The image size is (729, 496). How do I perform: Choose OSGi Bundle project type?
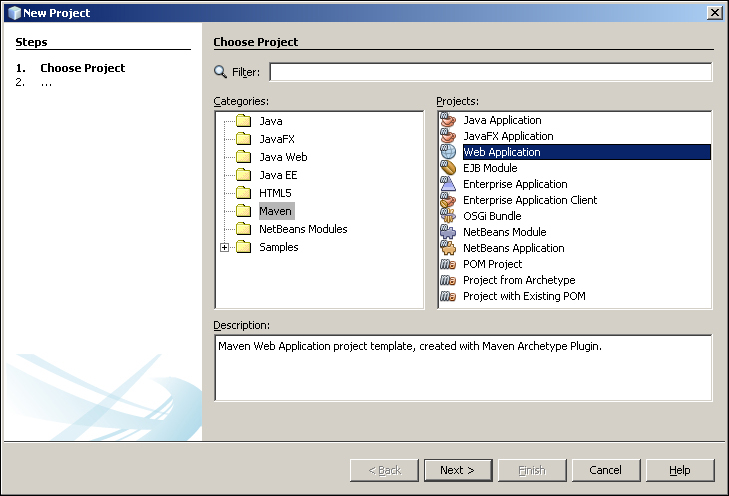pos(492,216)
